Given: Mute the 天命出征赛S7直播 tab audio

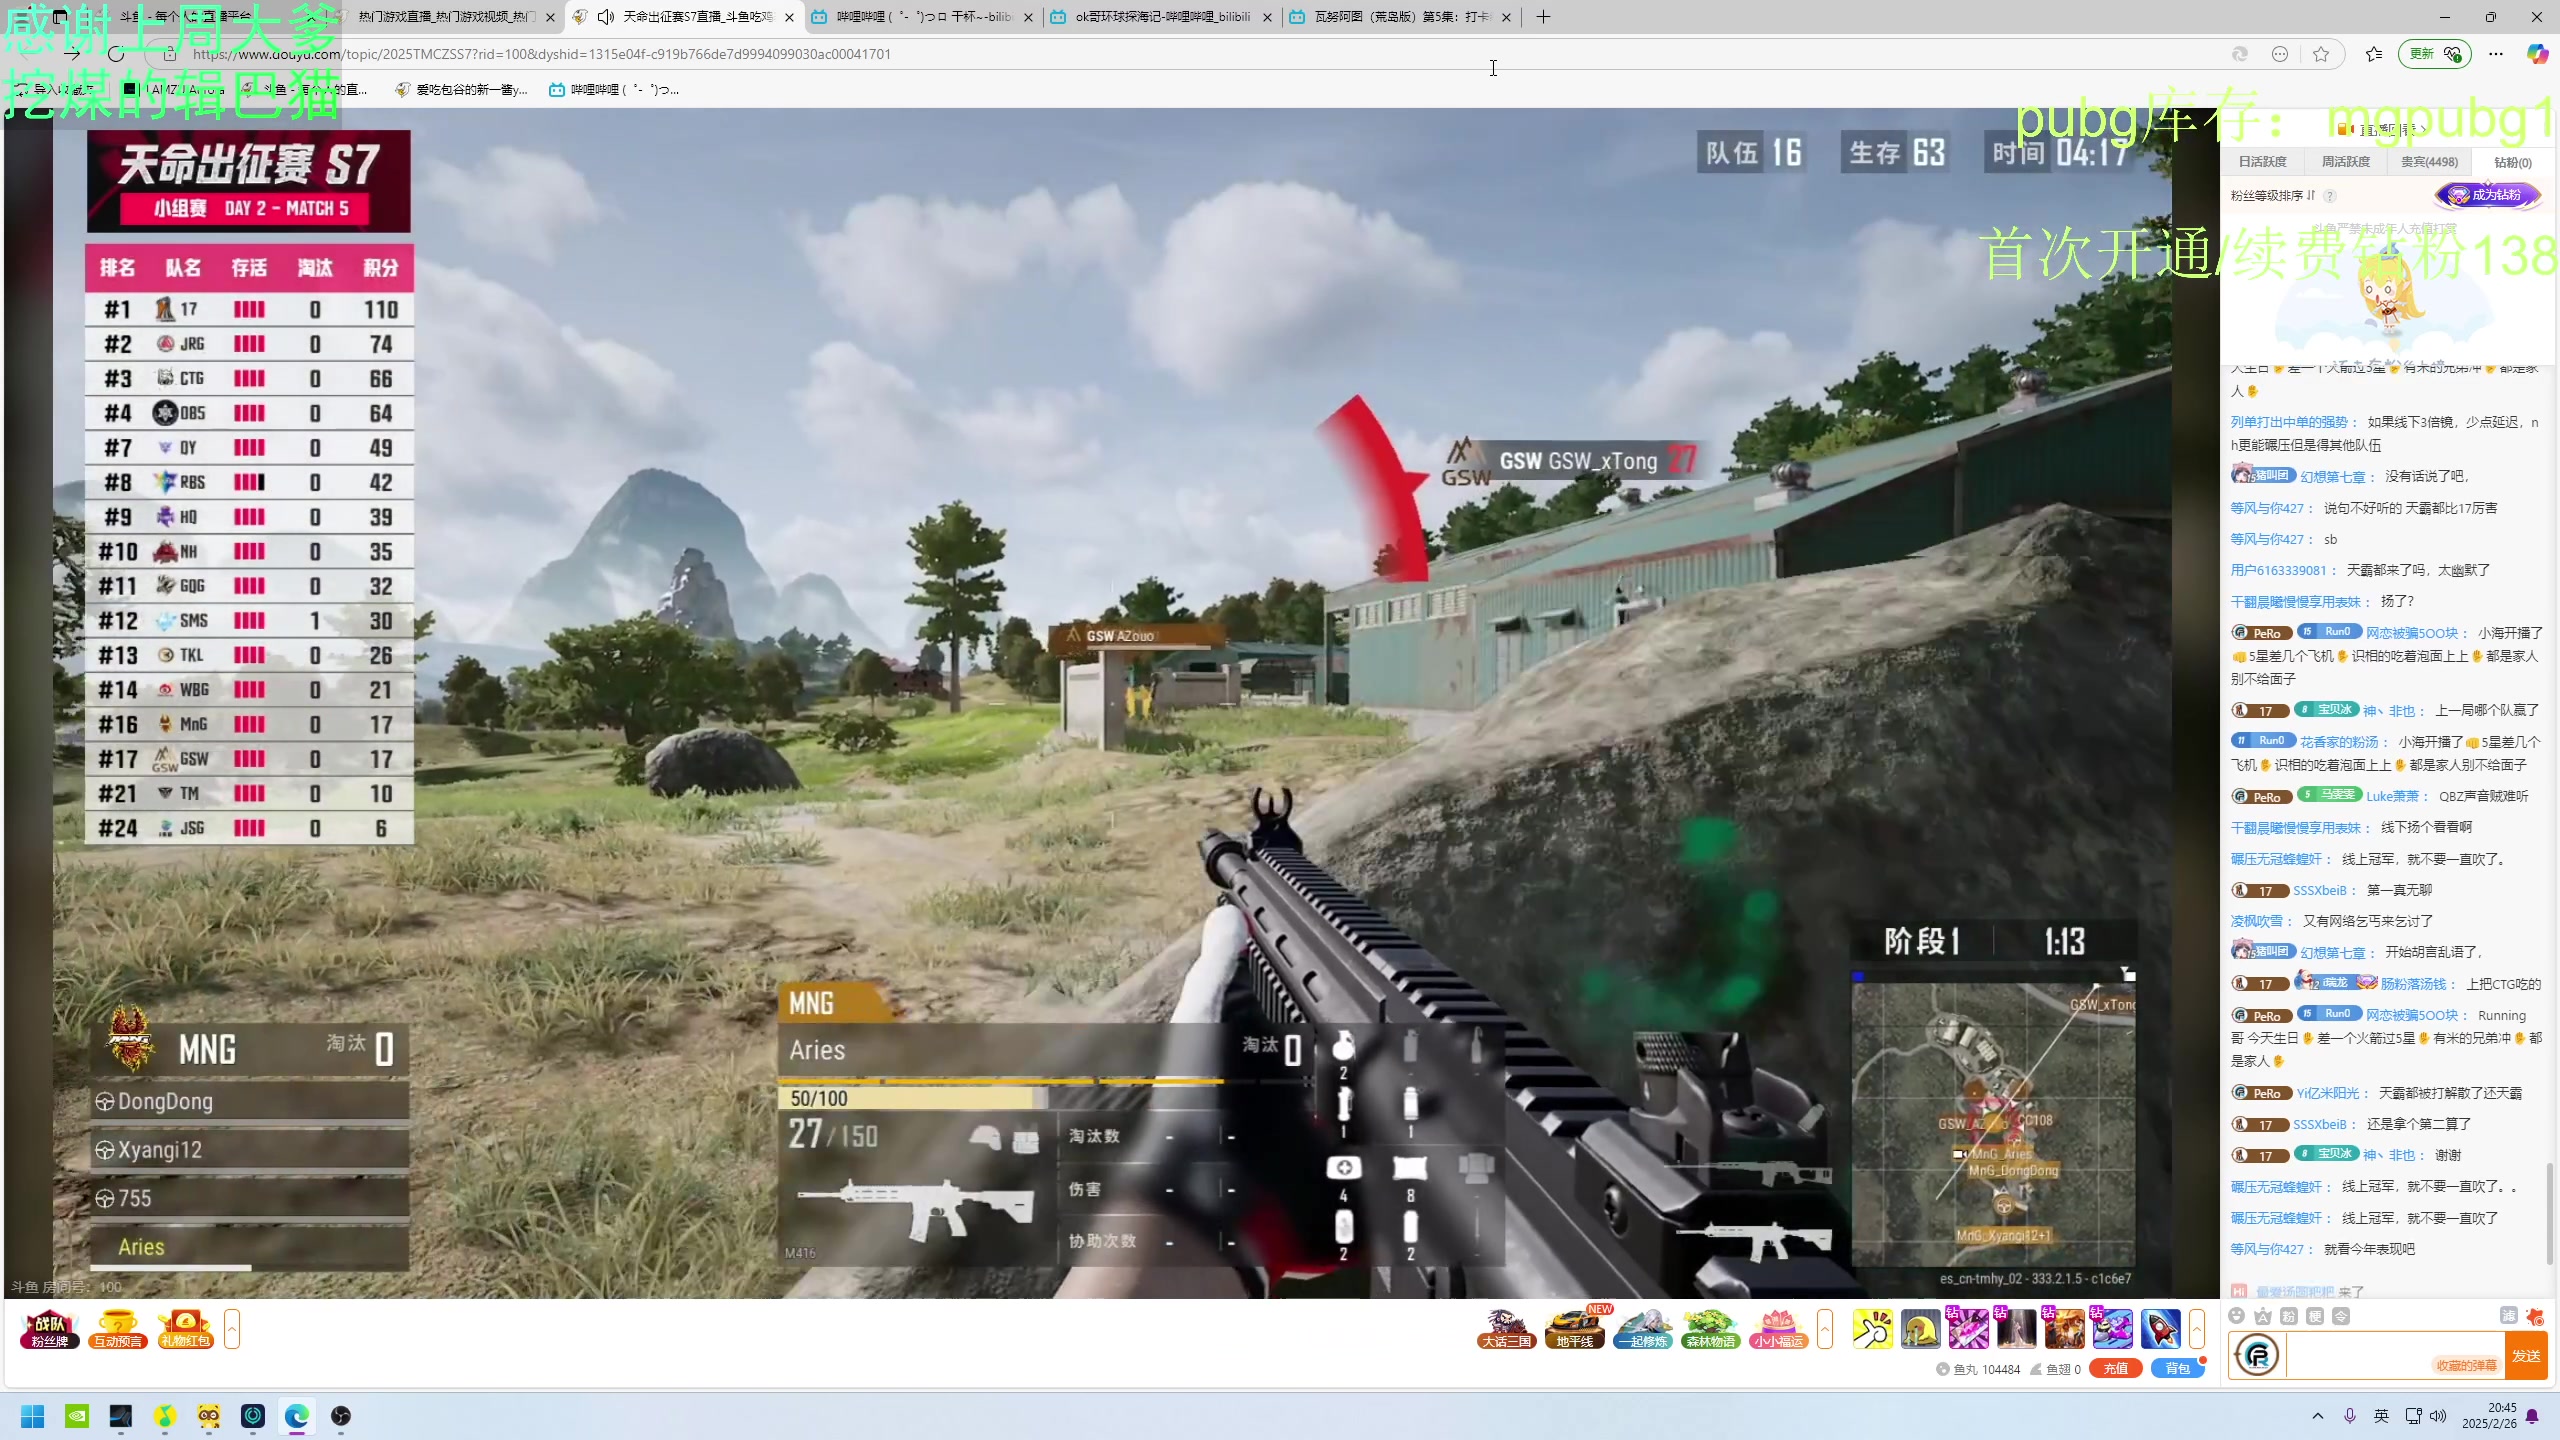Looking at the screenshot, I should 605,17.
